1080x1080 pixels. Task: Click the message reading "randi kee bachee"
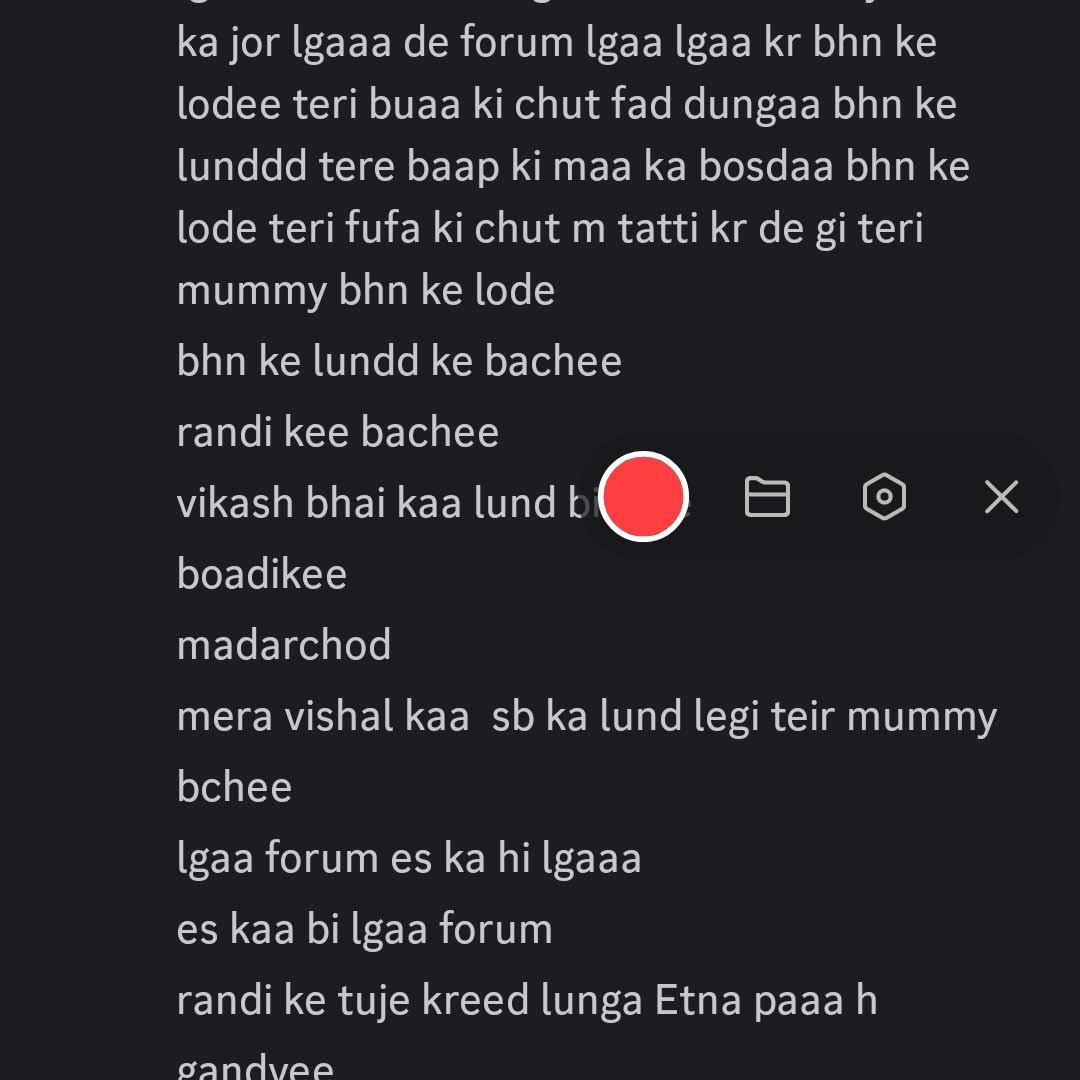pos(337,432)
